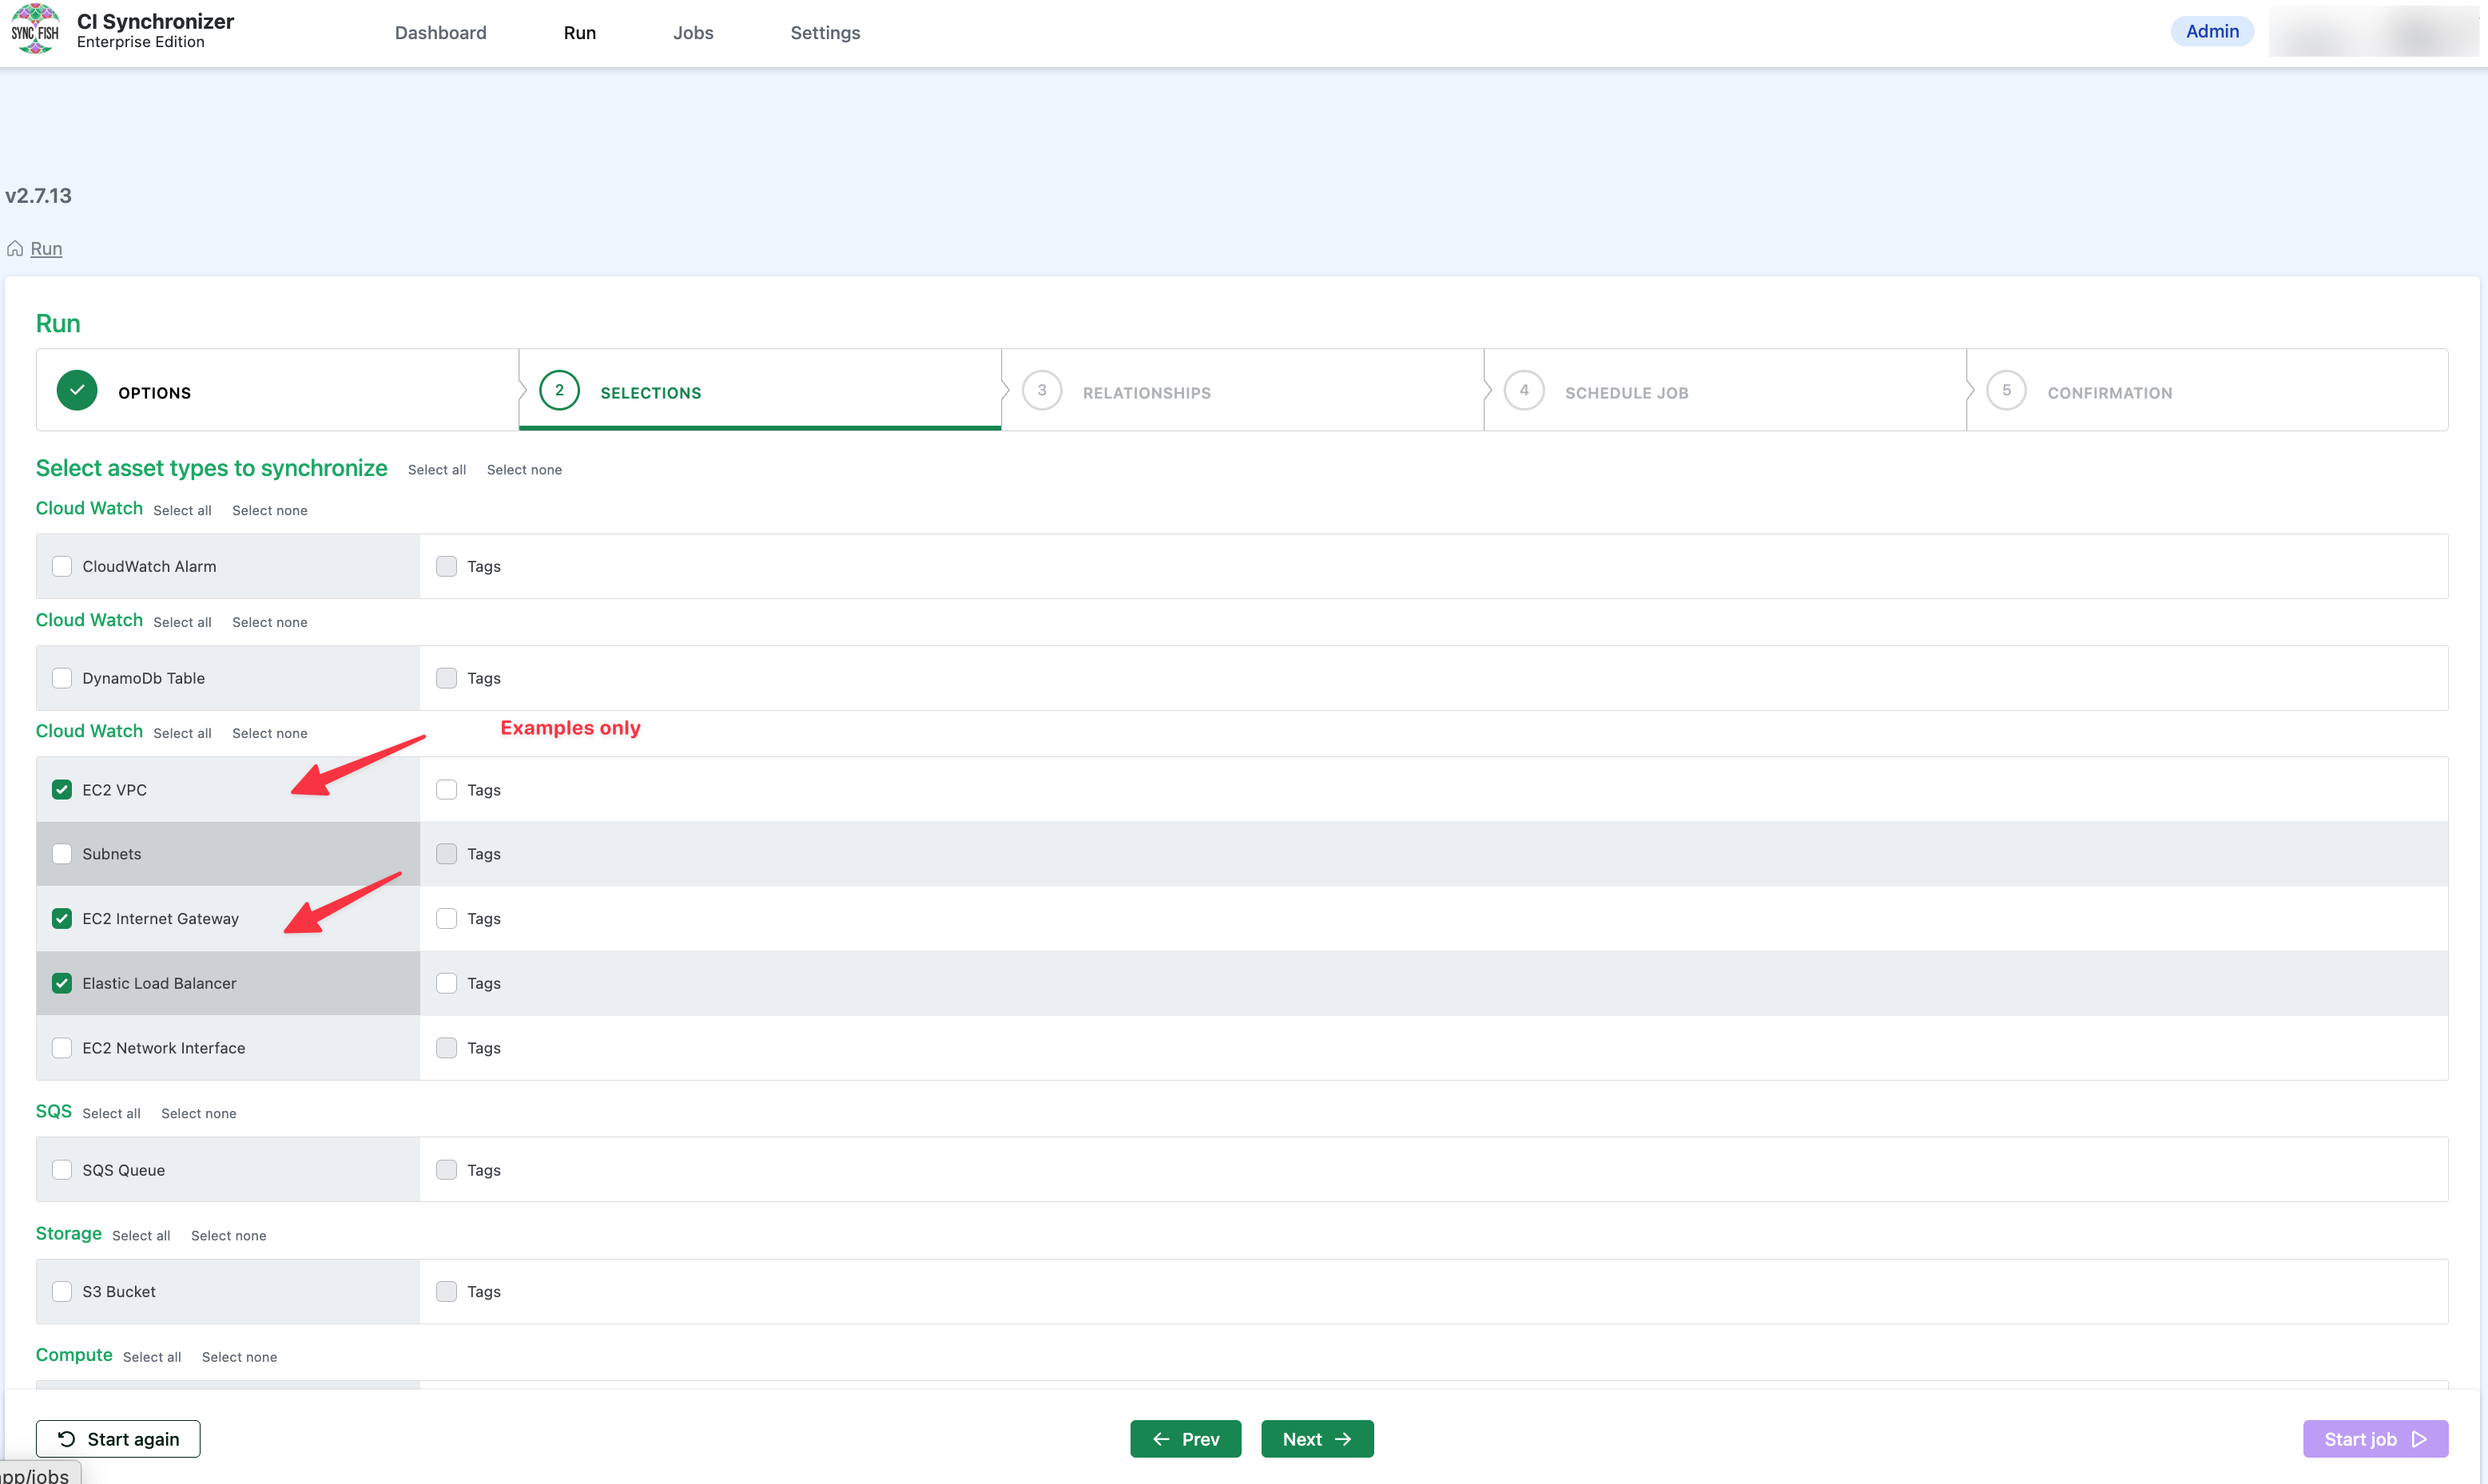
Task: Click the step 3 Relationships circle icon
Action: click(1042, 391)
